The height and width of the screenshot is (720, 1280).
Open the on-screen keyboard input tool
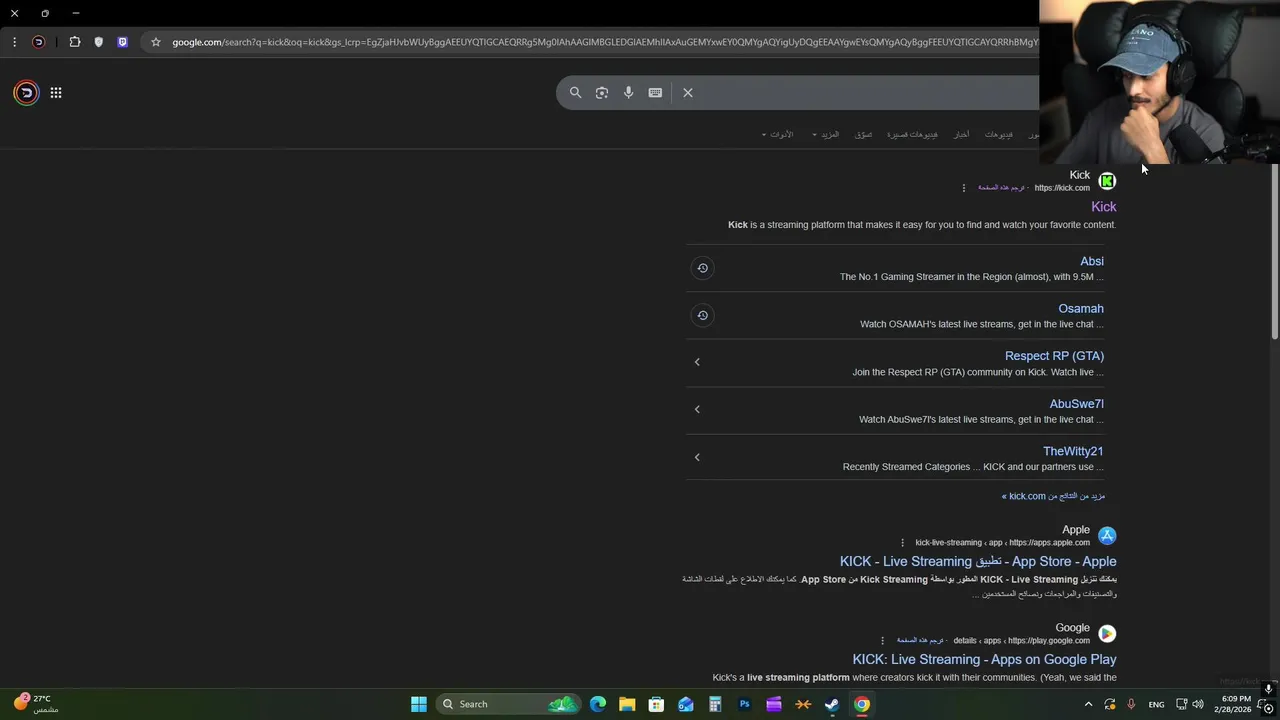[655, 92]
